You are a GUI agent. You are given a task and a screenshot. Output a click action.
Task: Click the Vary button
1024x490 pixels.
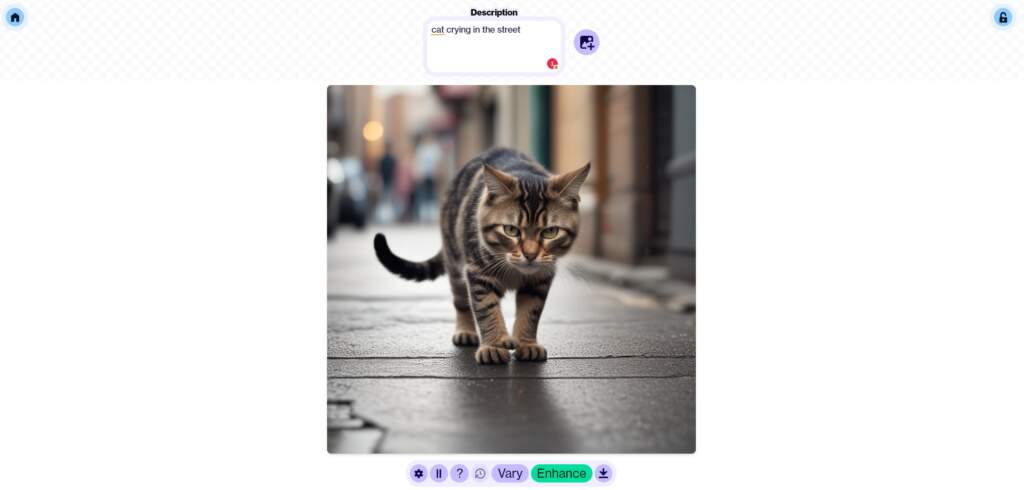tap(510, 473)
